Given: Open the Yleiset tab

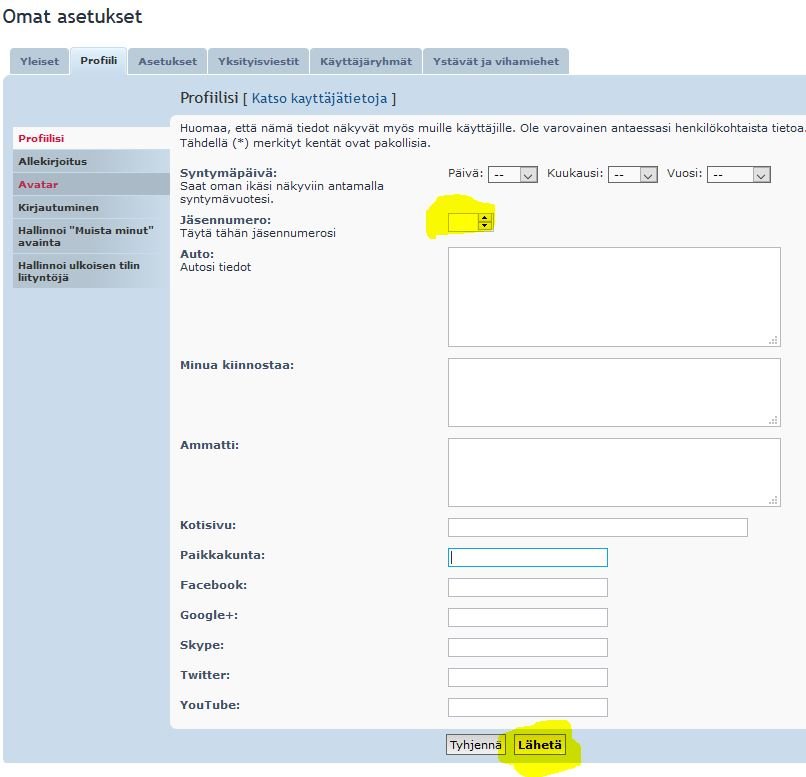Looking at the screenshot, I should pyautogui.click(x=39, y=61).
